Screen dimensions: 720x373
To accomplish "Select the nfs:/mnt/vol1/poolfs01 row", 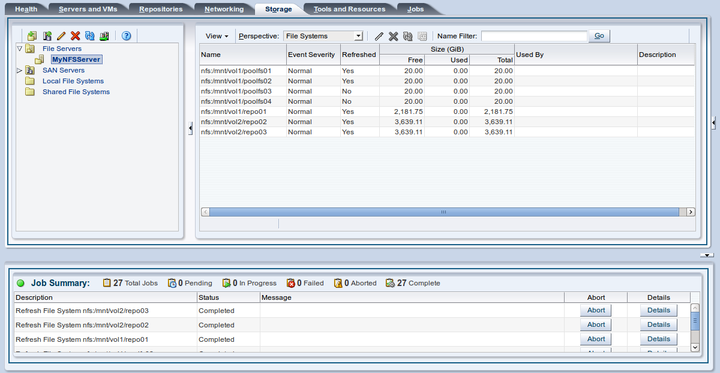I will [x=447, y=71].
